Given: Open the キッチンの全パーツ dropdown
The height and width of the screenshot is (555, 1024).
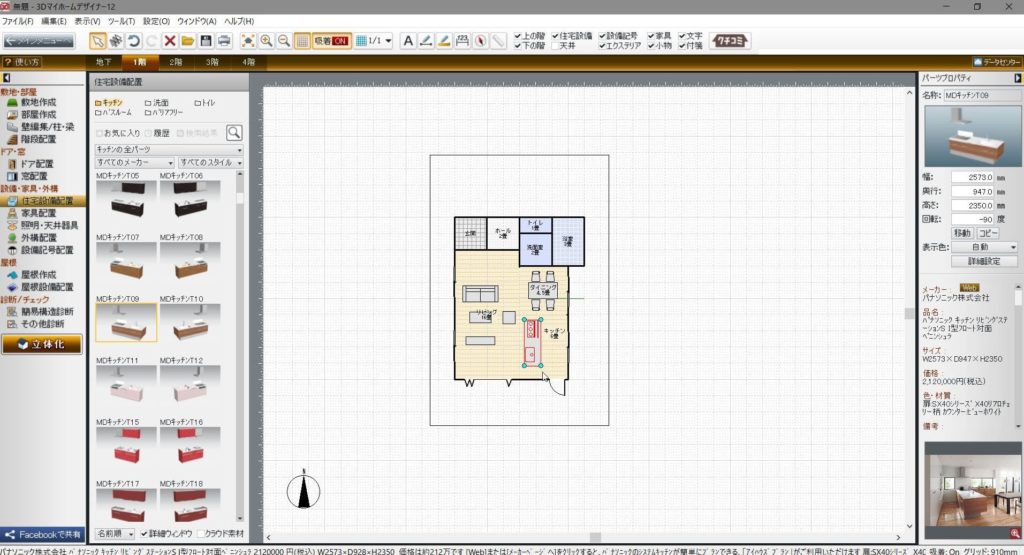Looking at the screenshot, I should click(x=167, y=148).
